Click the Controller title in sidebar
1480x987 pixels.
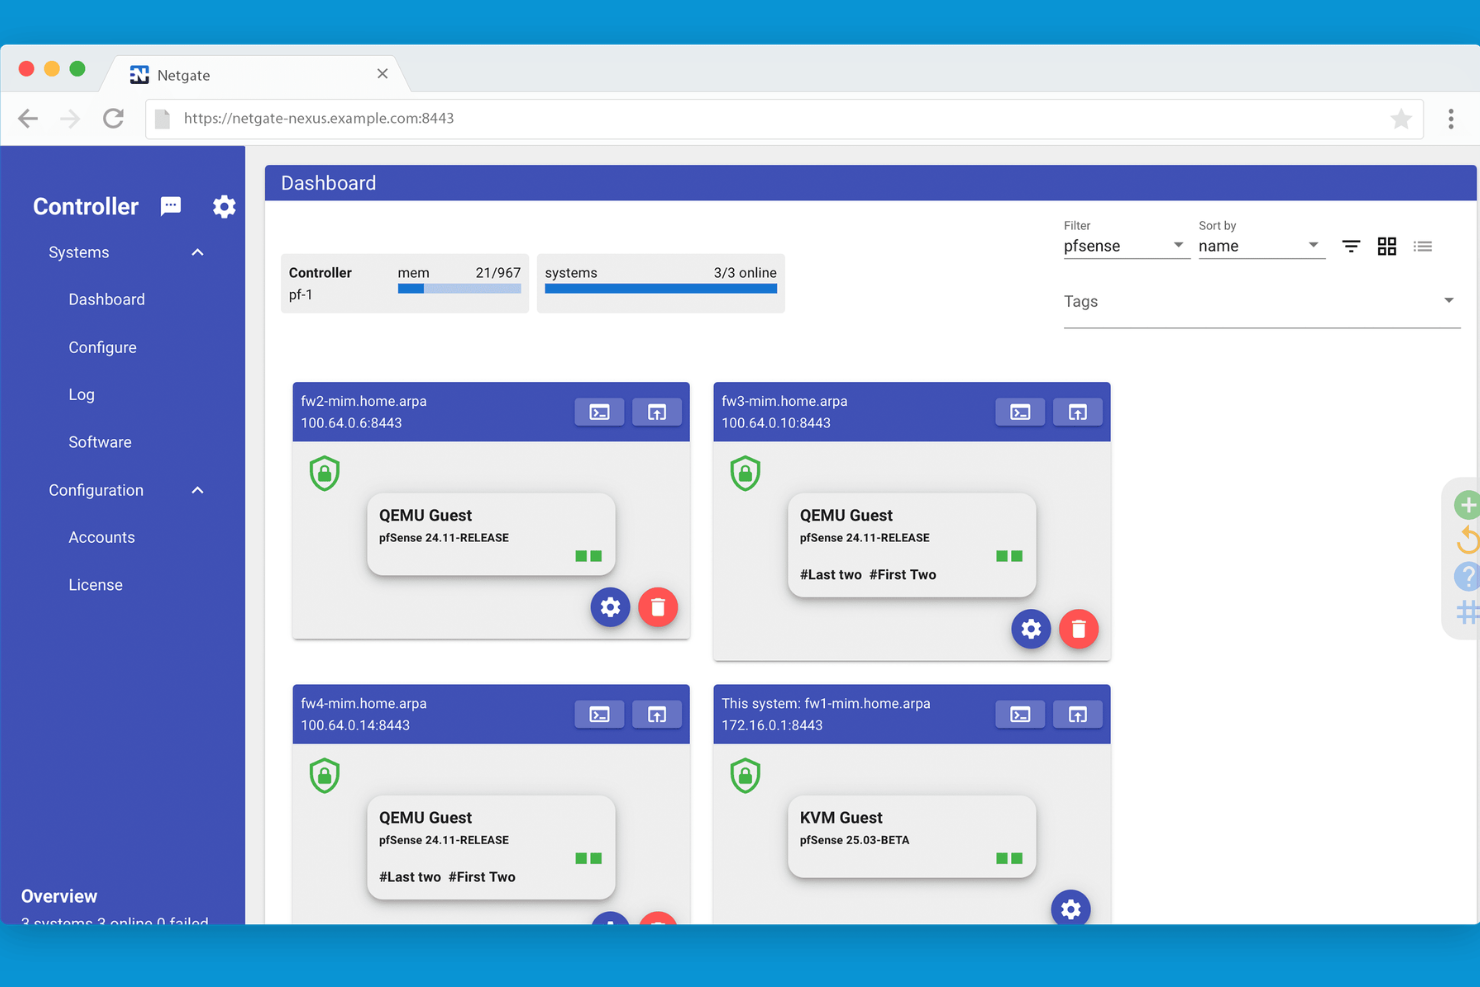[86, 207]
